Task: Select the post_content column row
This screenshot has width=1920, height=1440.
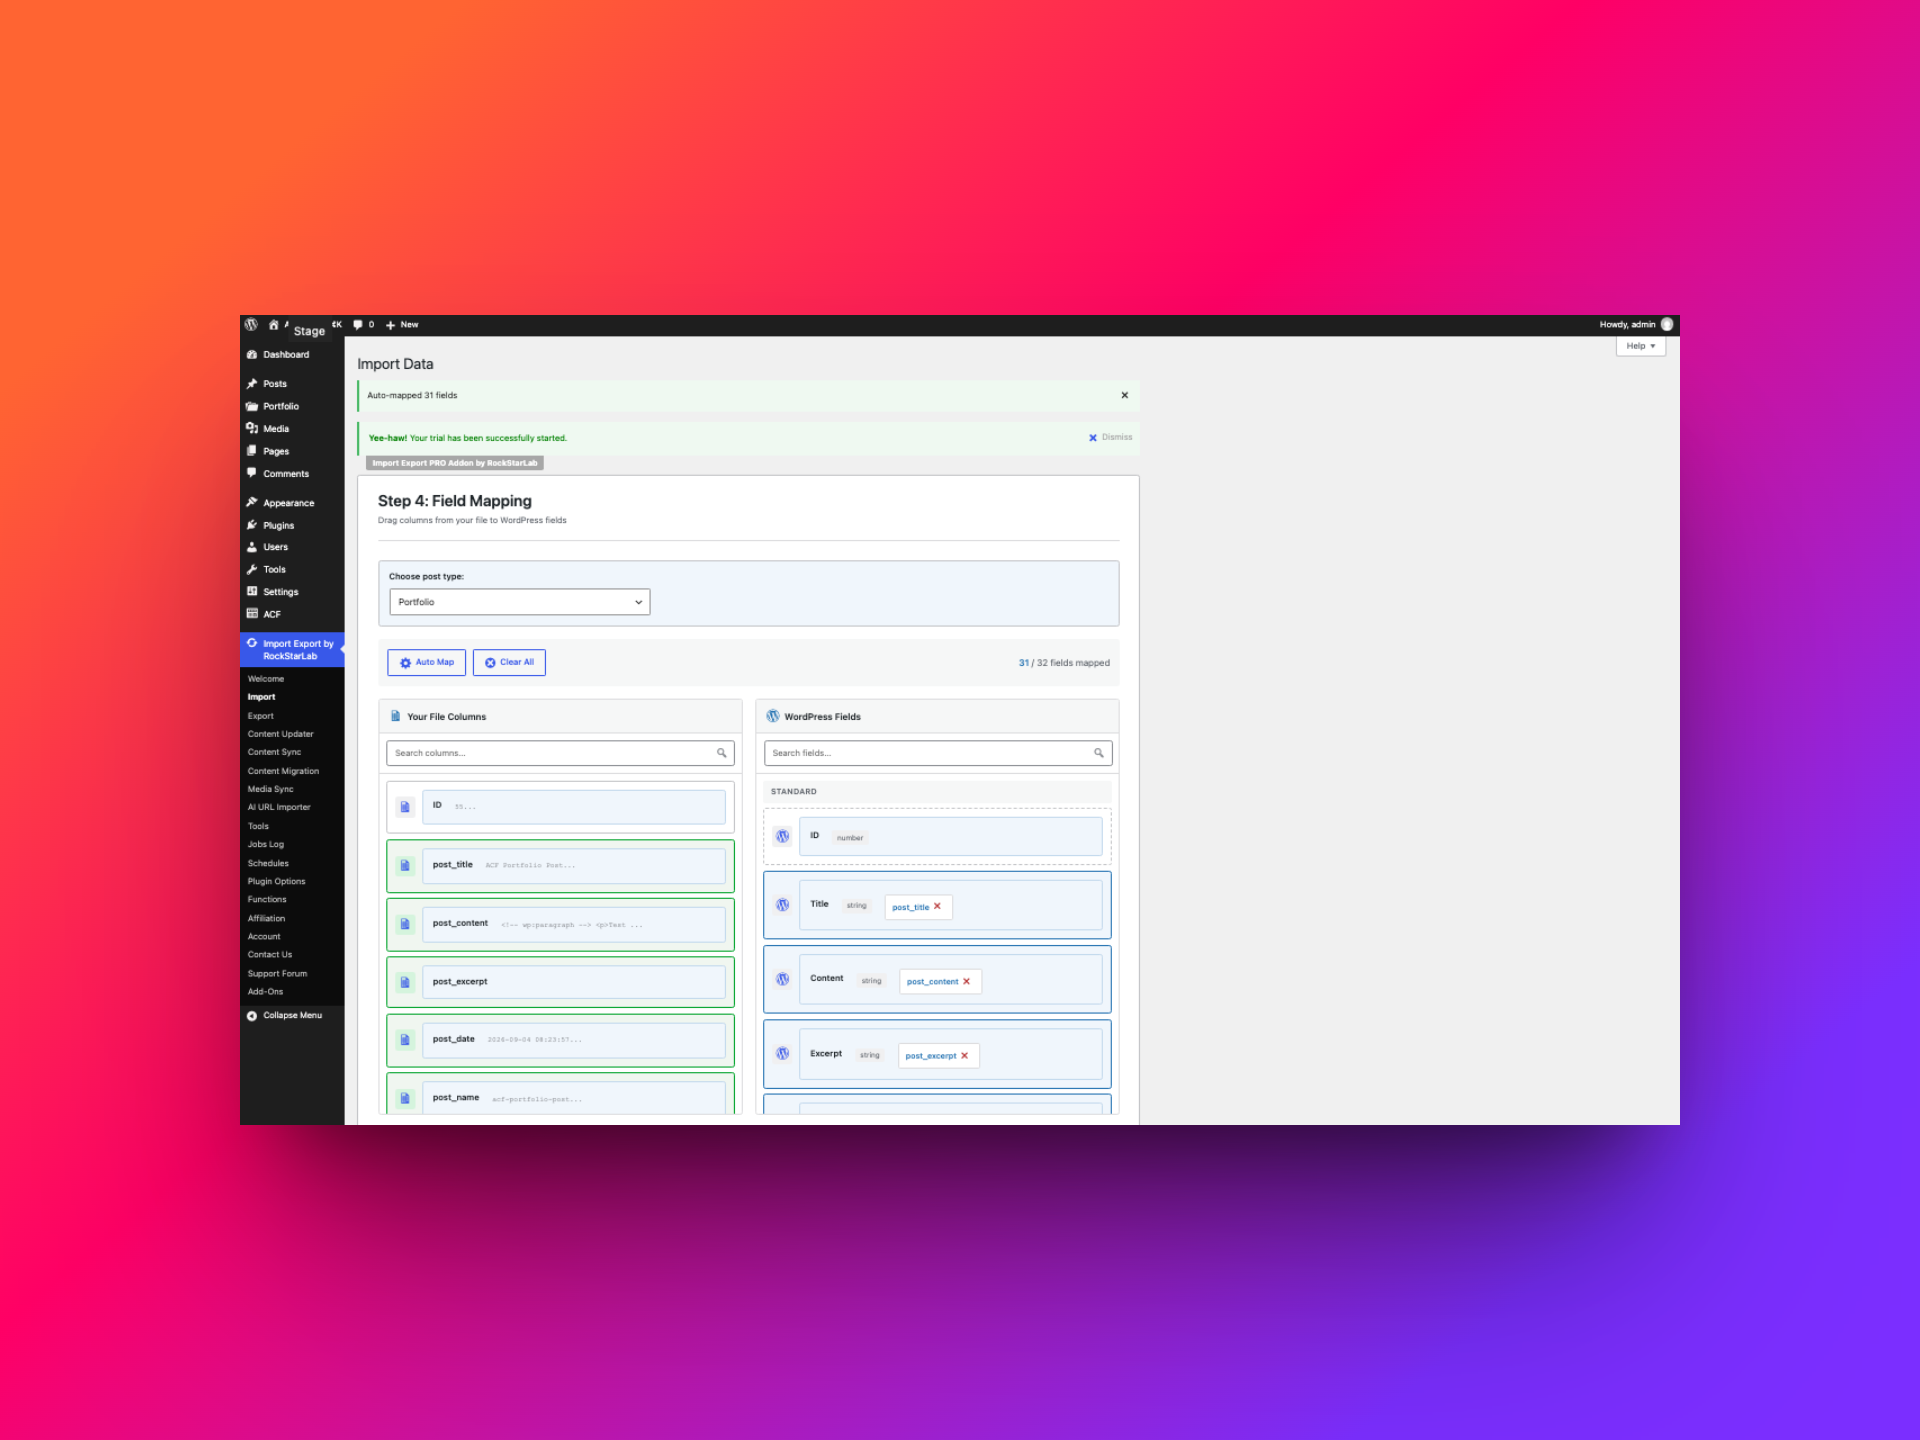Action: pos(560,925)
